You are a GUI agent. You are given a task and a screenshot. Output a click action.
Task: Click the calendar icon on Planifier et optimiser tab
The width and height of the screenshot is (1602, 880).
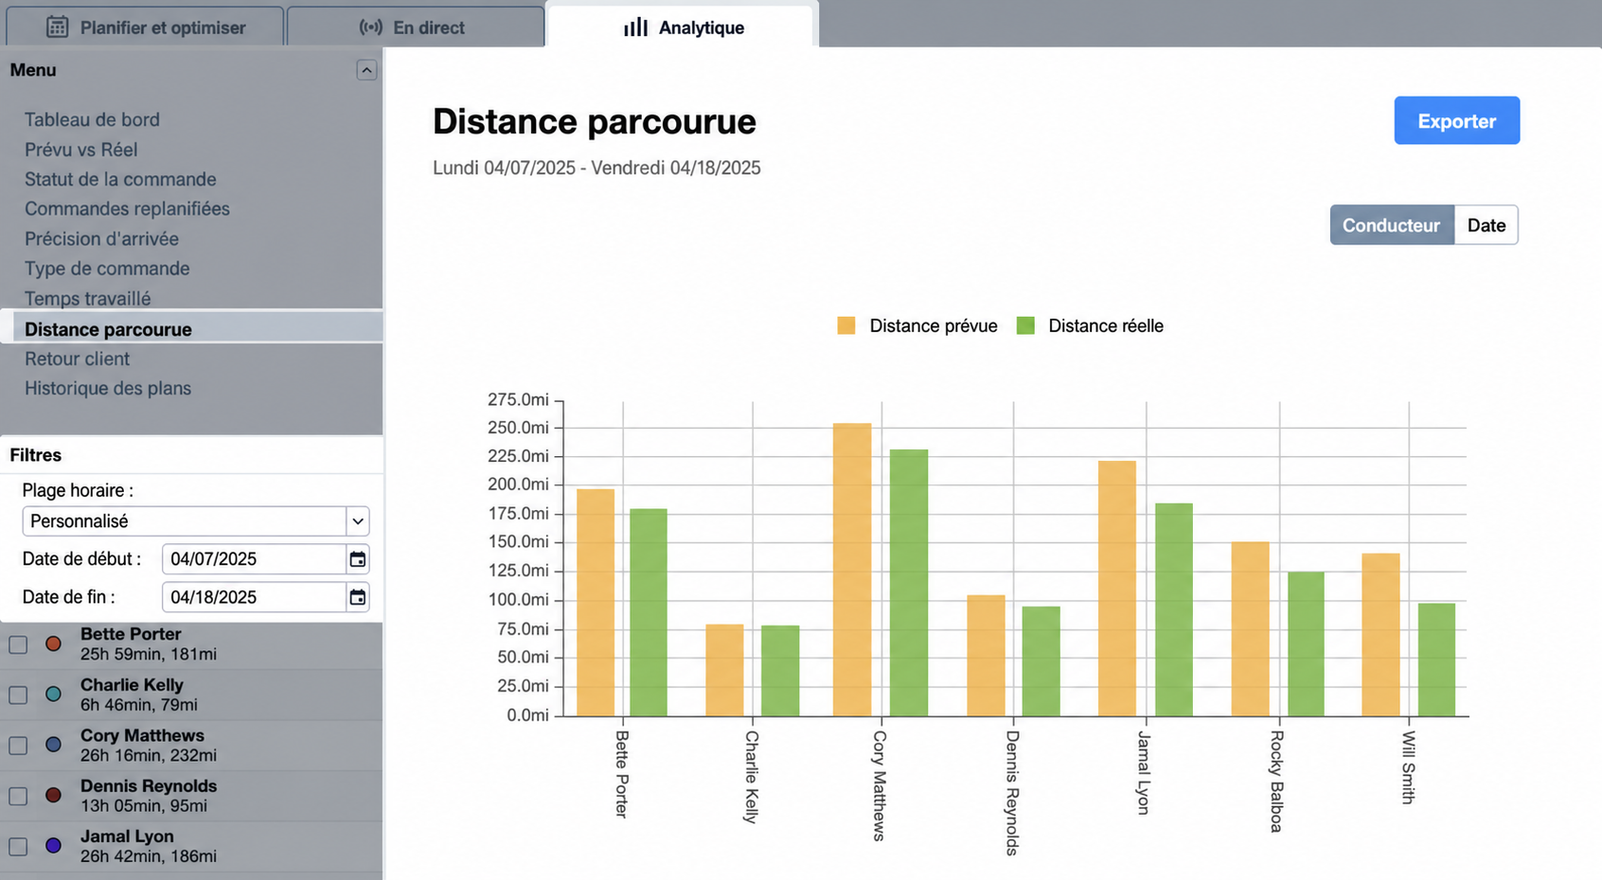click(x=58, y=27)
